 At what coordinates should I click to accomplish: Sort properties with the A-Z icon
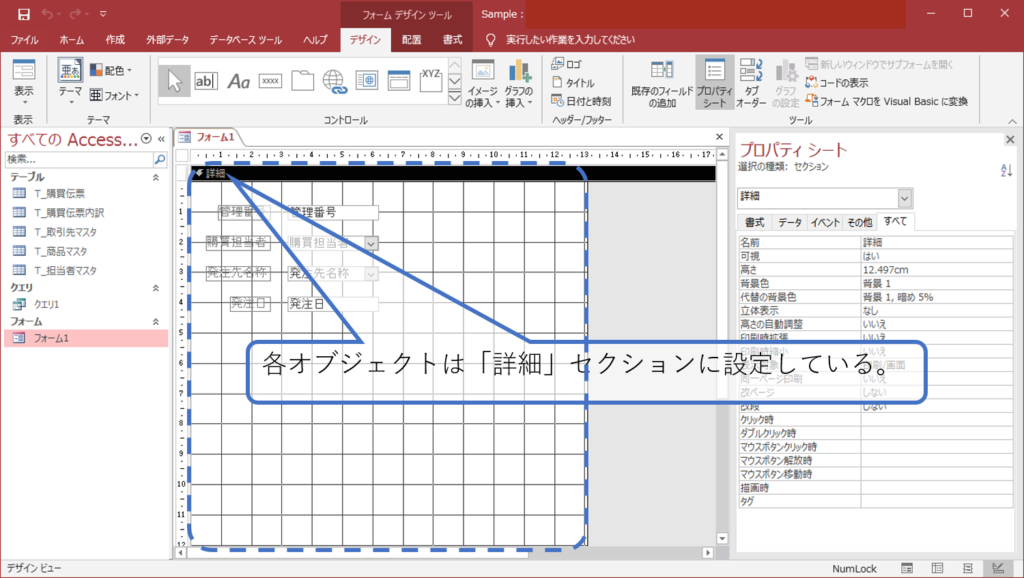[1006, 170]
